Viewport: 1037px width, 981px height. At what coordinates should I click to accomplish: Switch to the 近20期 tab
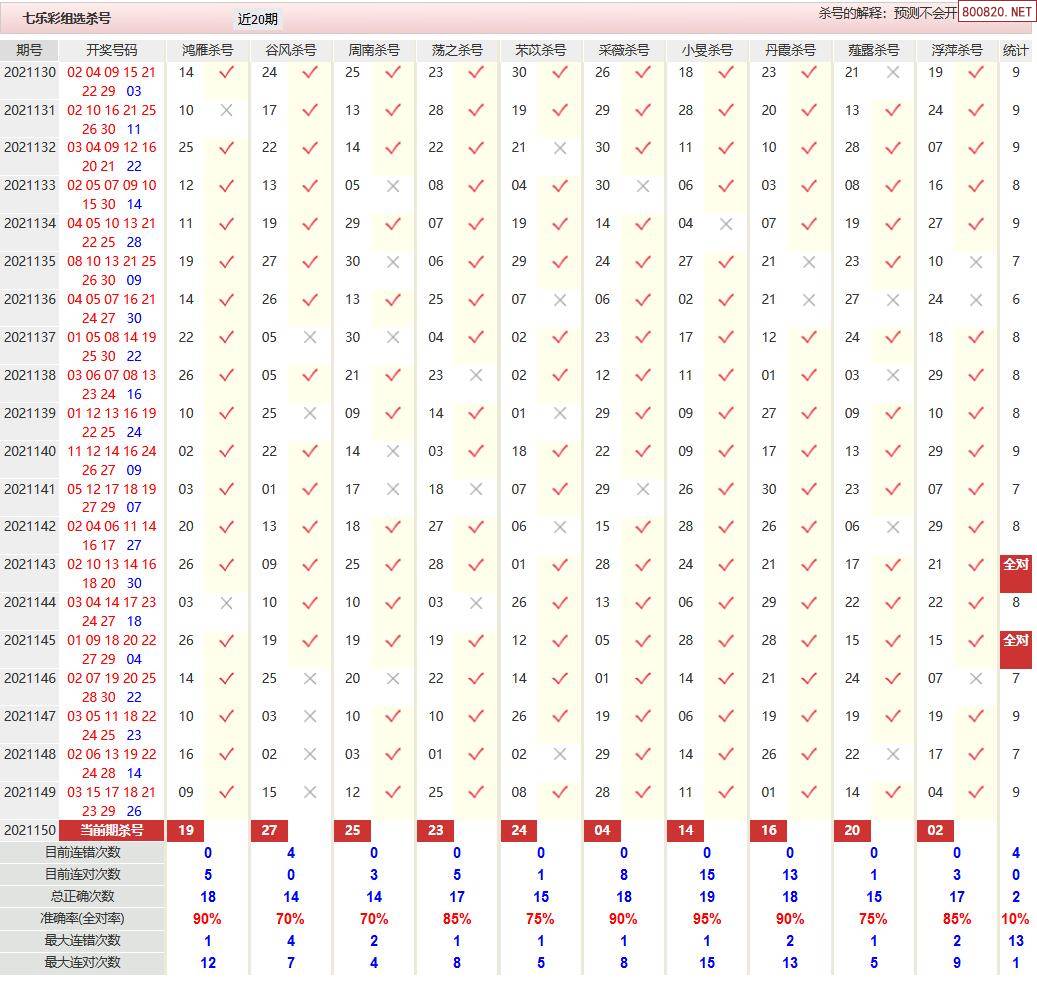pos(257,19)
